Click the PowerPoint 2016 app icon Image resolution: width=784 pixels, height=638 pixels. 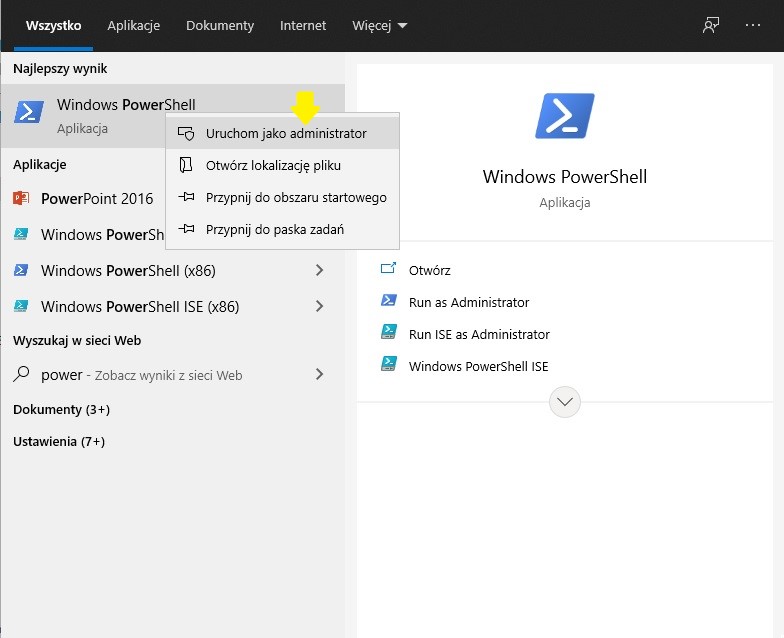click(21, 198)
